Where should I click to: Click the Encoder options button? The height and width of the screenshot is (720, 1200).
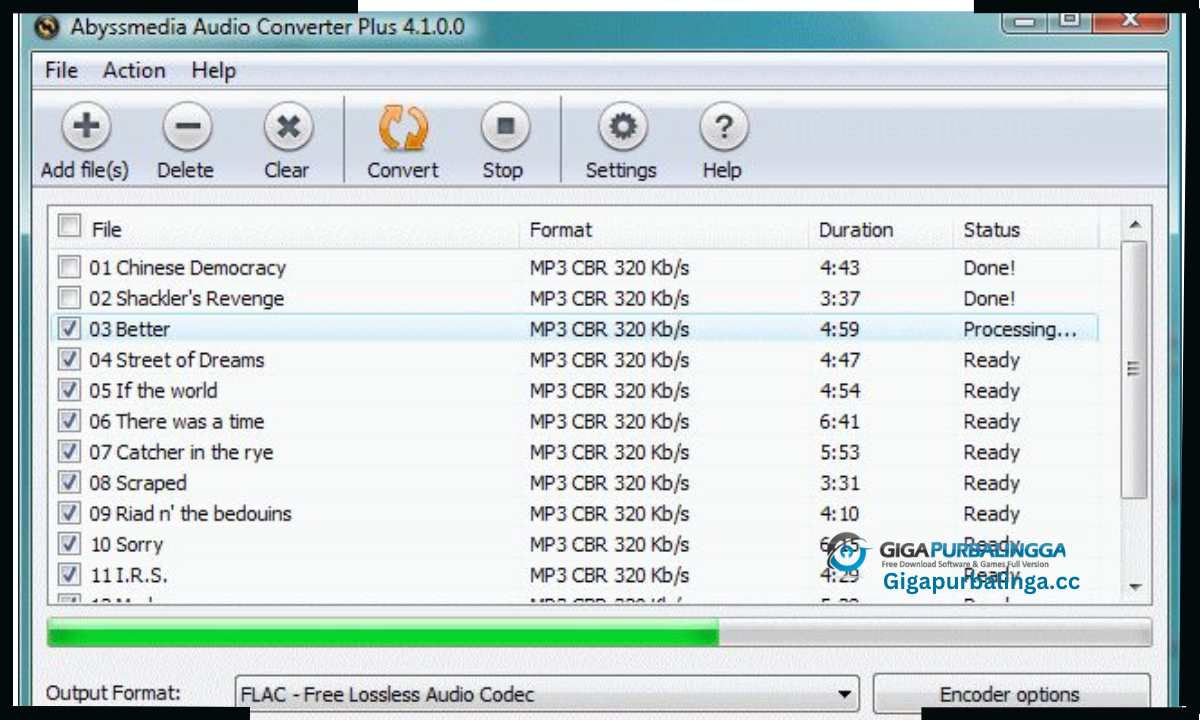(x=1010, y=694)
